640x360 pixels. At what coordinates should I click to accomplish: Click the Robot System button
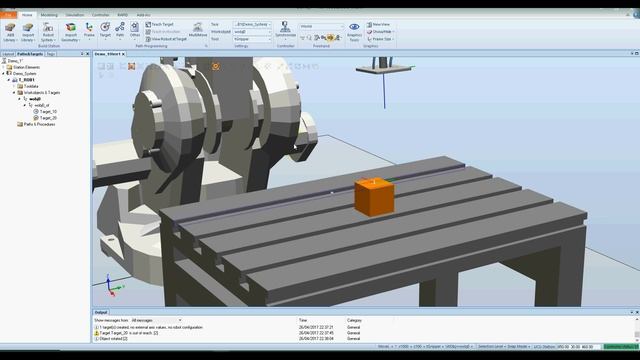point(48,32)
